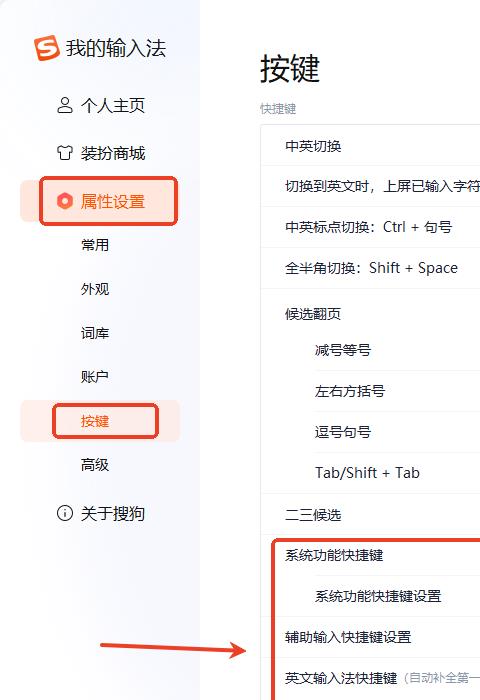The height and width of the screenshot is (700, 480).
Task: Click the 系统功能快捷键设置 row
Action: point(397,596)
